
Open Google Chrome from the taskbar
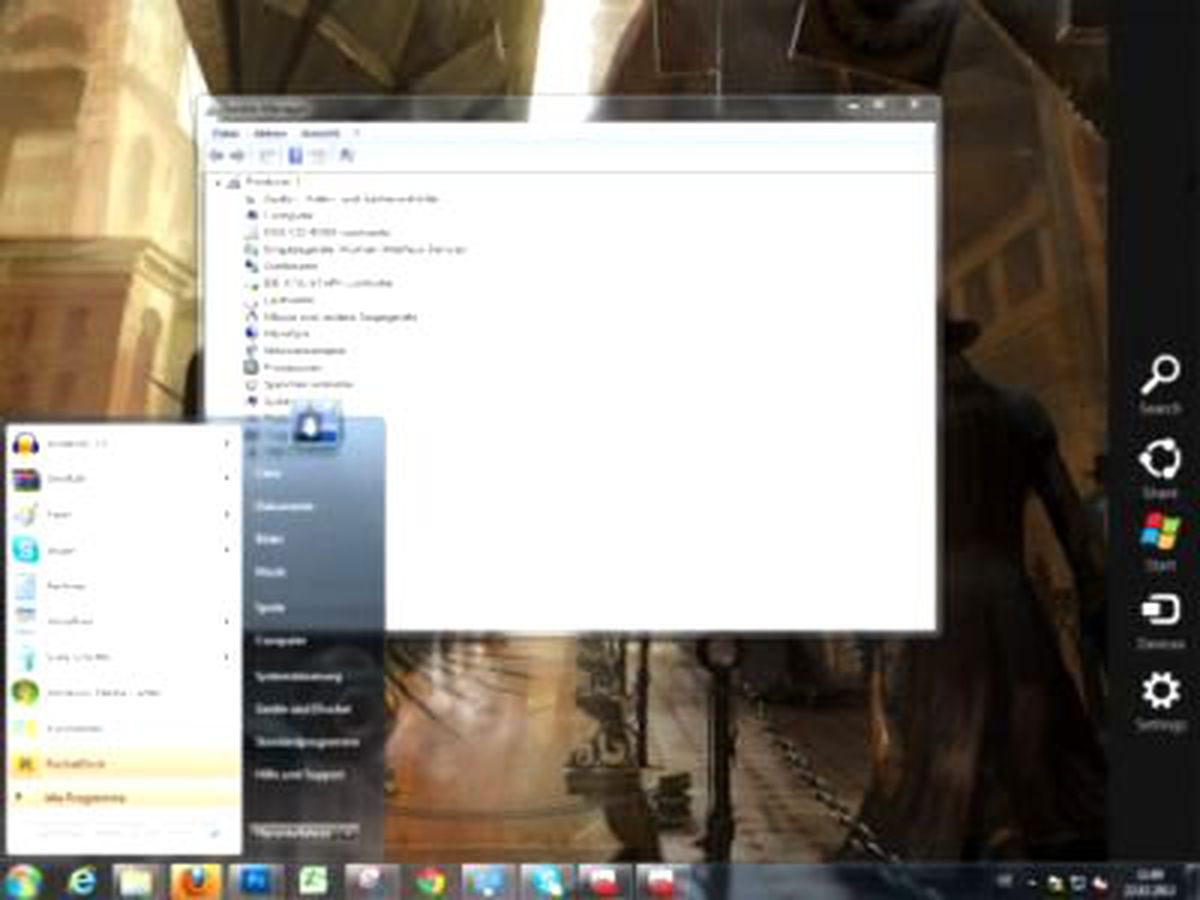[x=430, y=881]
